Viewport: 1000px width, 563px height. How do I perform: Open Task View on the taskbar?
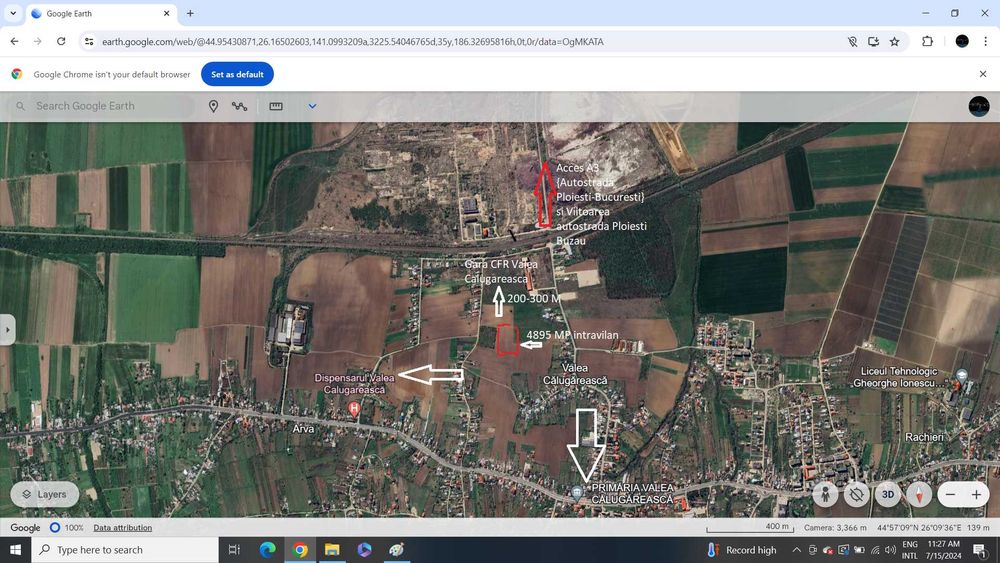[234, 550]
